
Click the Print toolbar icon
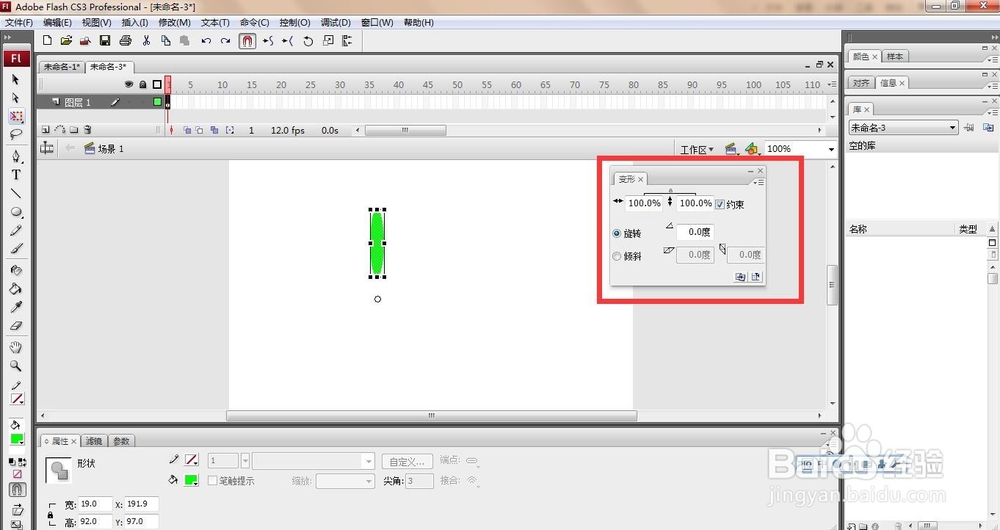[126, 41]
